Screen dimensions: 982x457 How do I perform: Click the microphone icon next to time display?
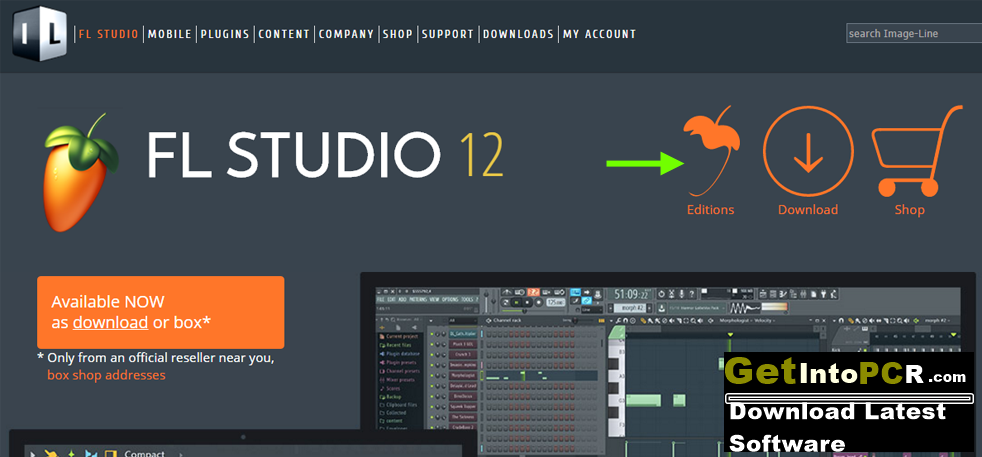point(681,294)
